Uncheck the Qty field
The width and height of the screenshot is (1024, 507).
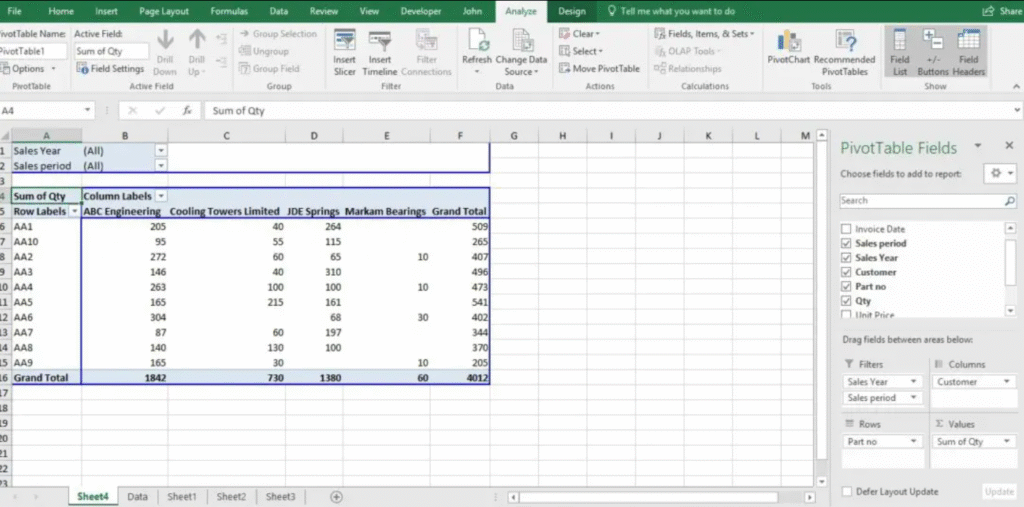click(846, 301)
